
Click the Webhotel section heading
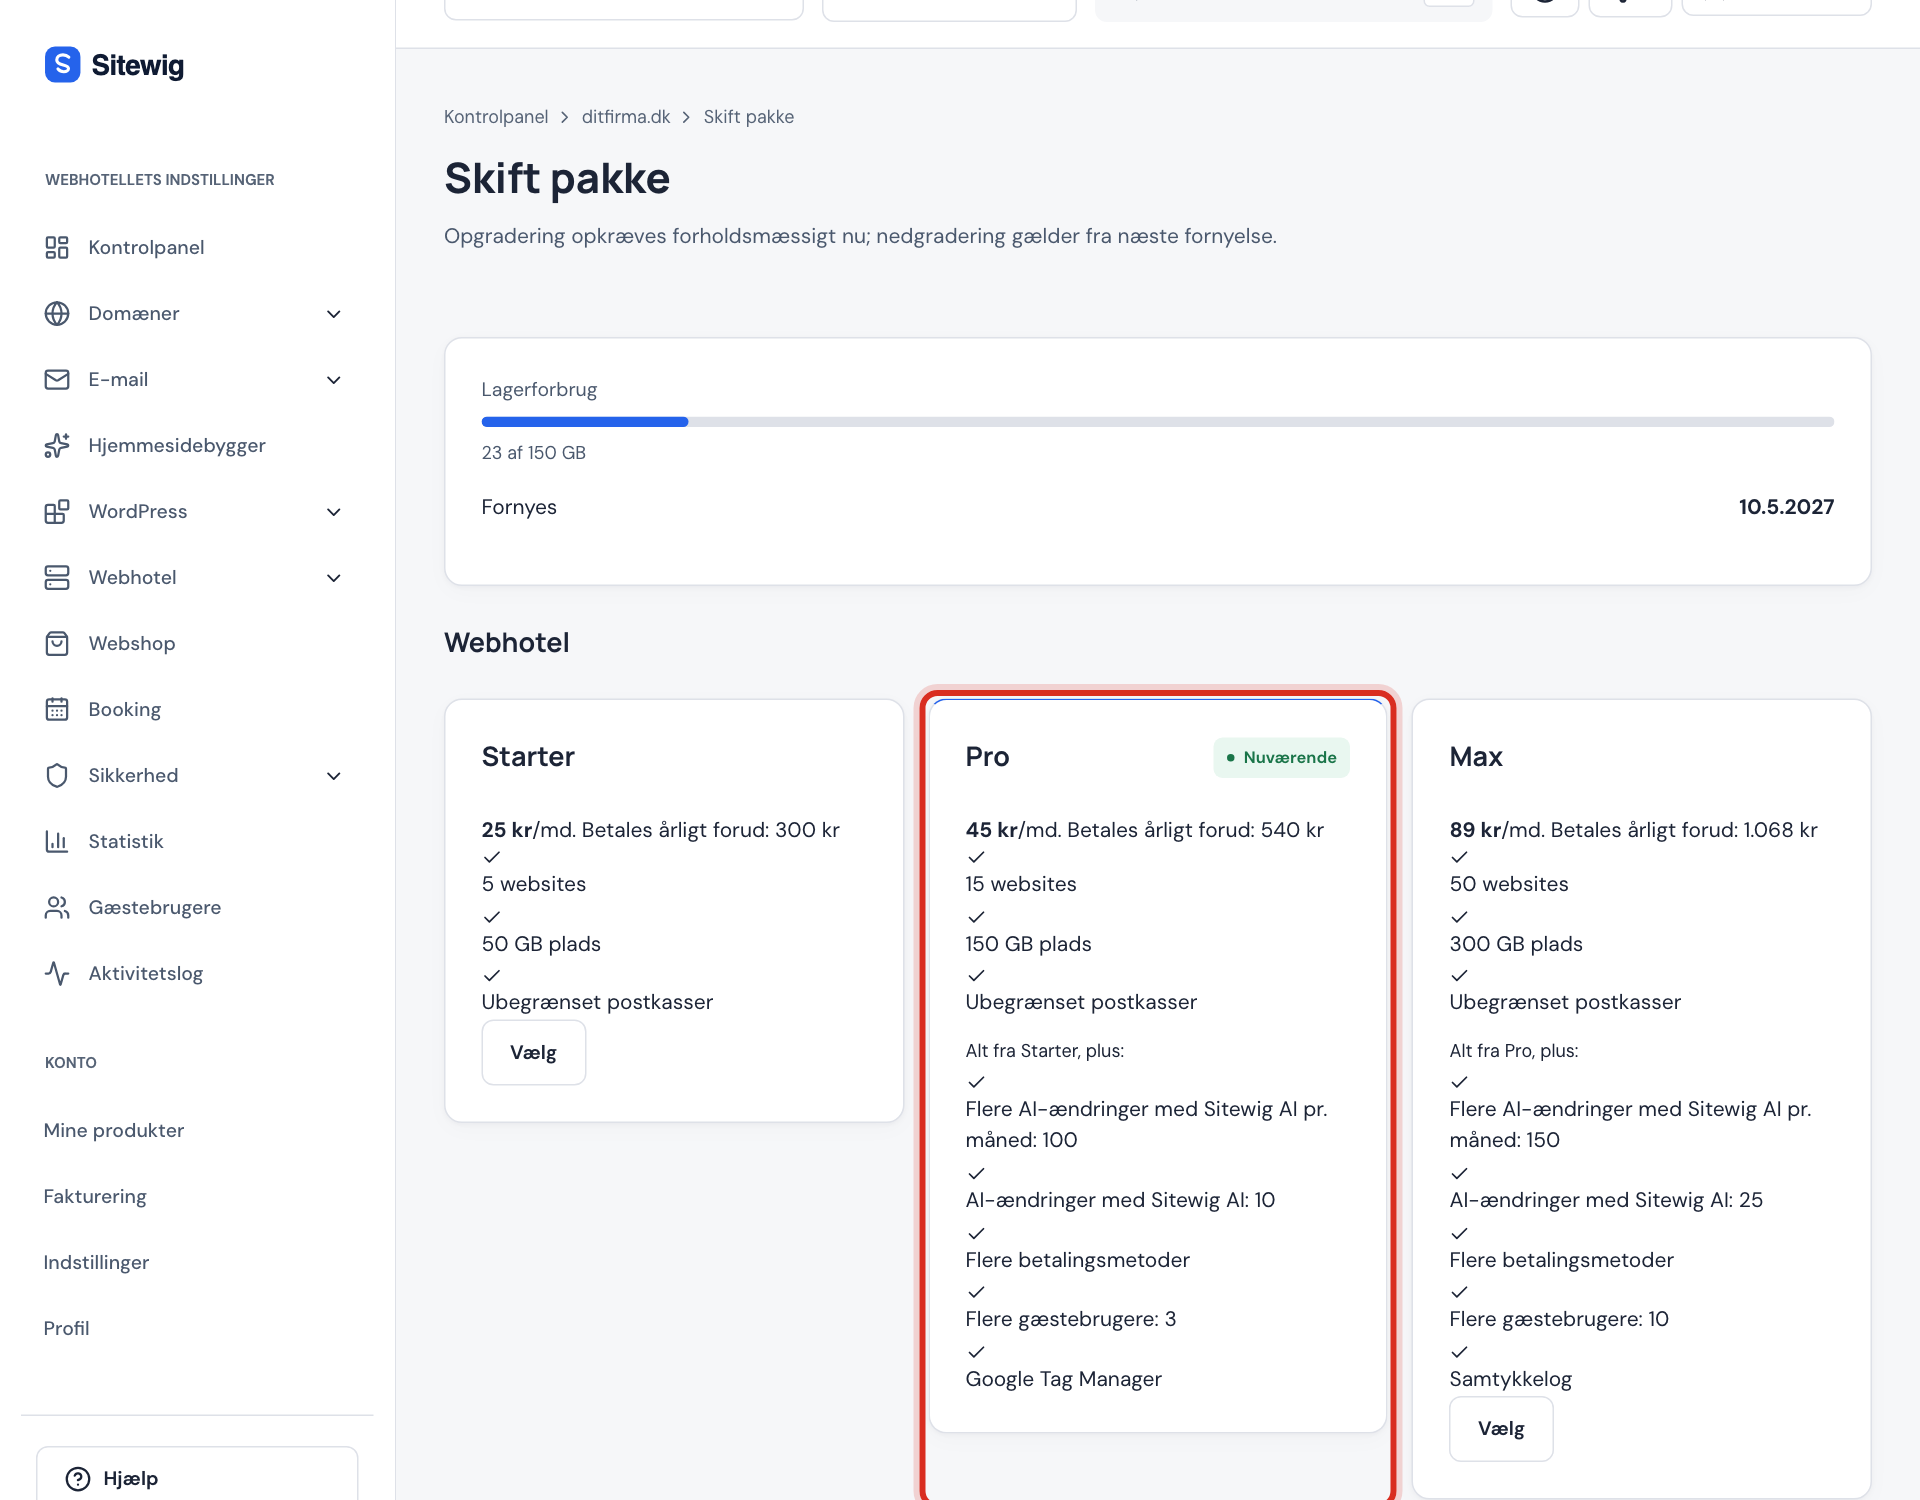click(x=506, y=642)
